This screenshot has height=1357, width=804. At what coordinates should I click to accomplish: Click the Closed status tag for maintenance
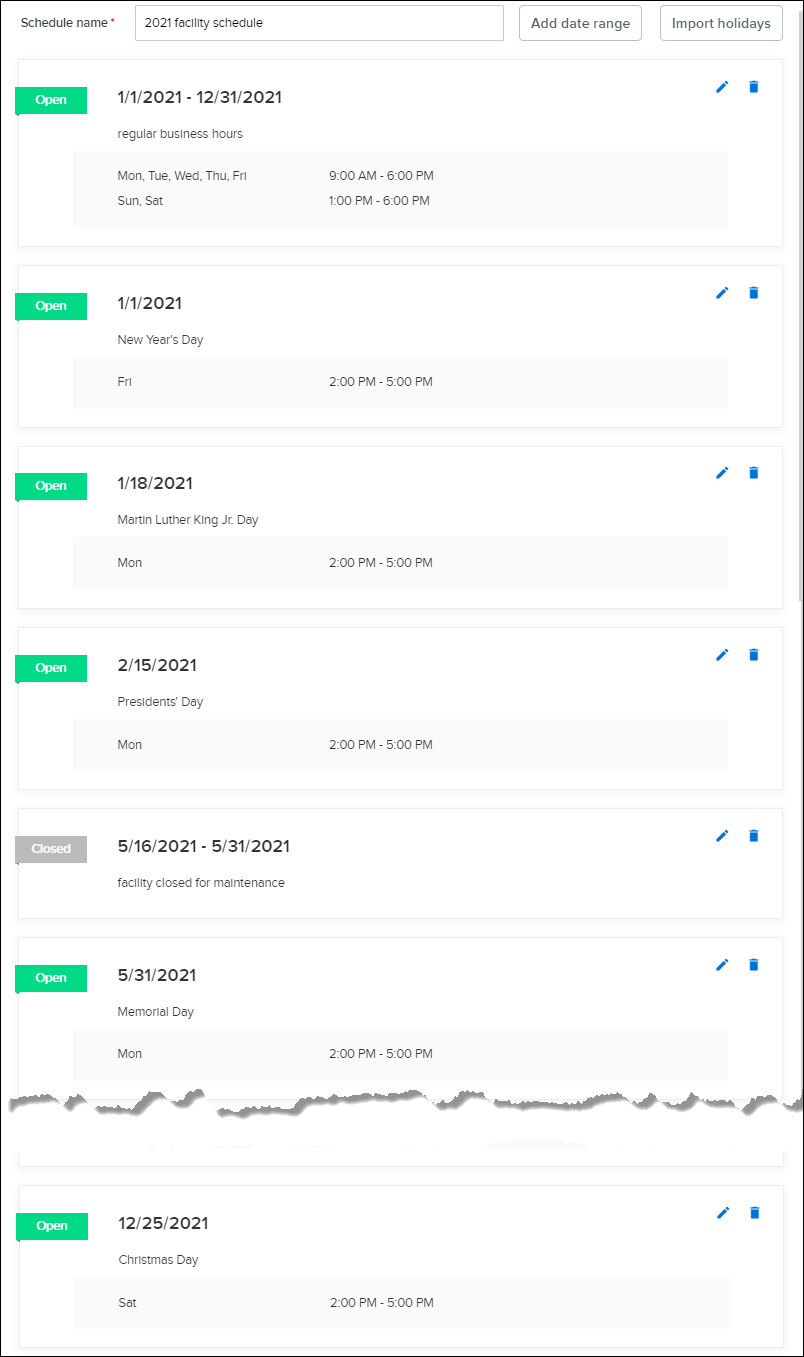click(x=51, y=849)
